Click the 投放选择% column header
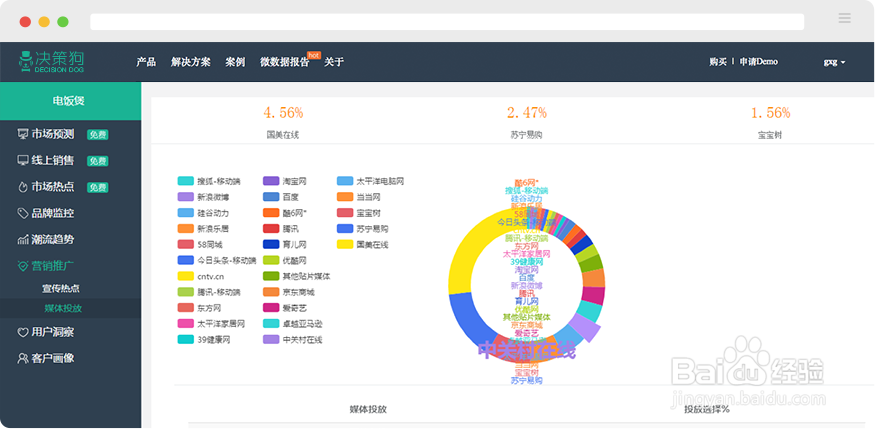The height and width of the screenshot is (429, 875). pyautogui.click(x=707, y=409)
